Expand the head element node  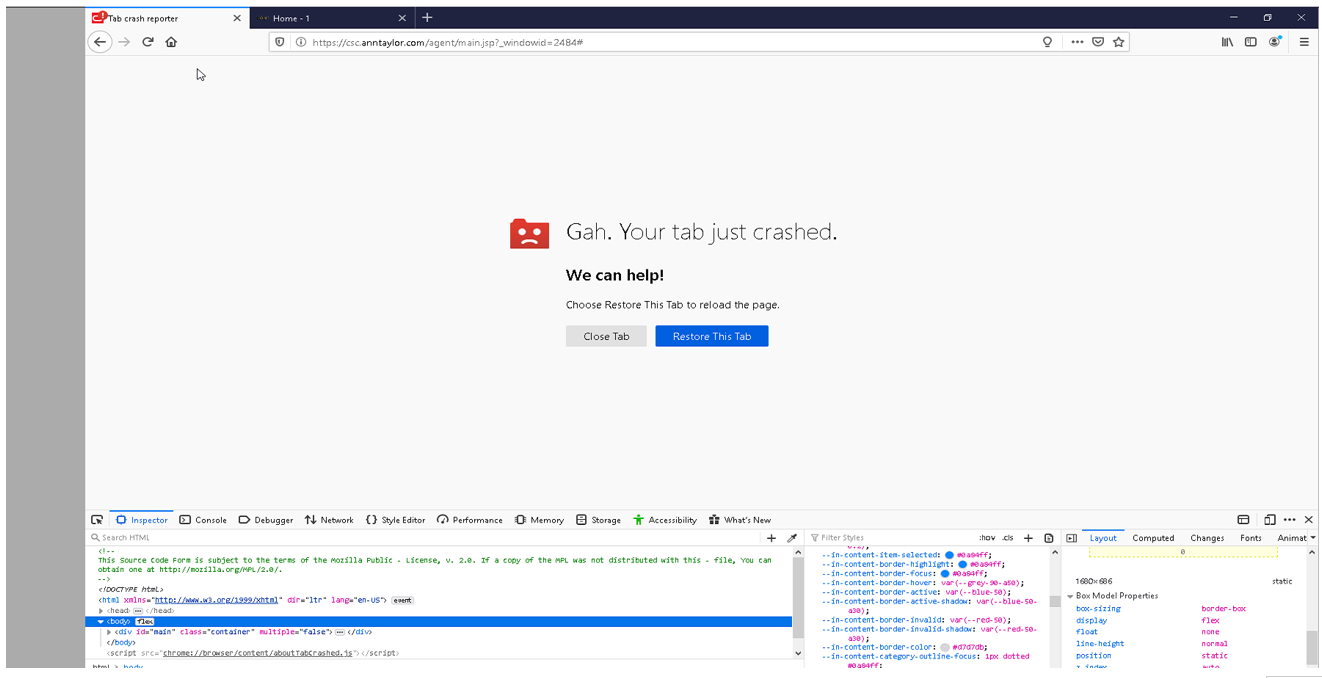(x=101, y=611)
